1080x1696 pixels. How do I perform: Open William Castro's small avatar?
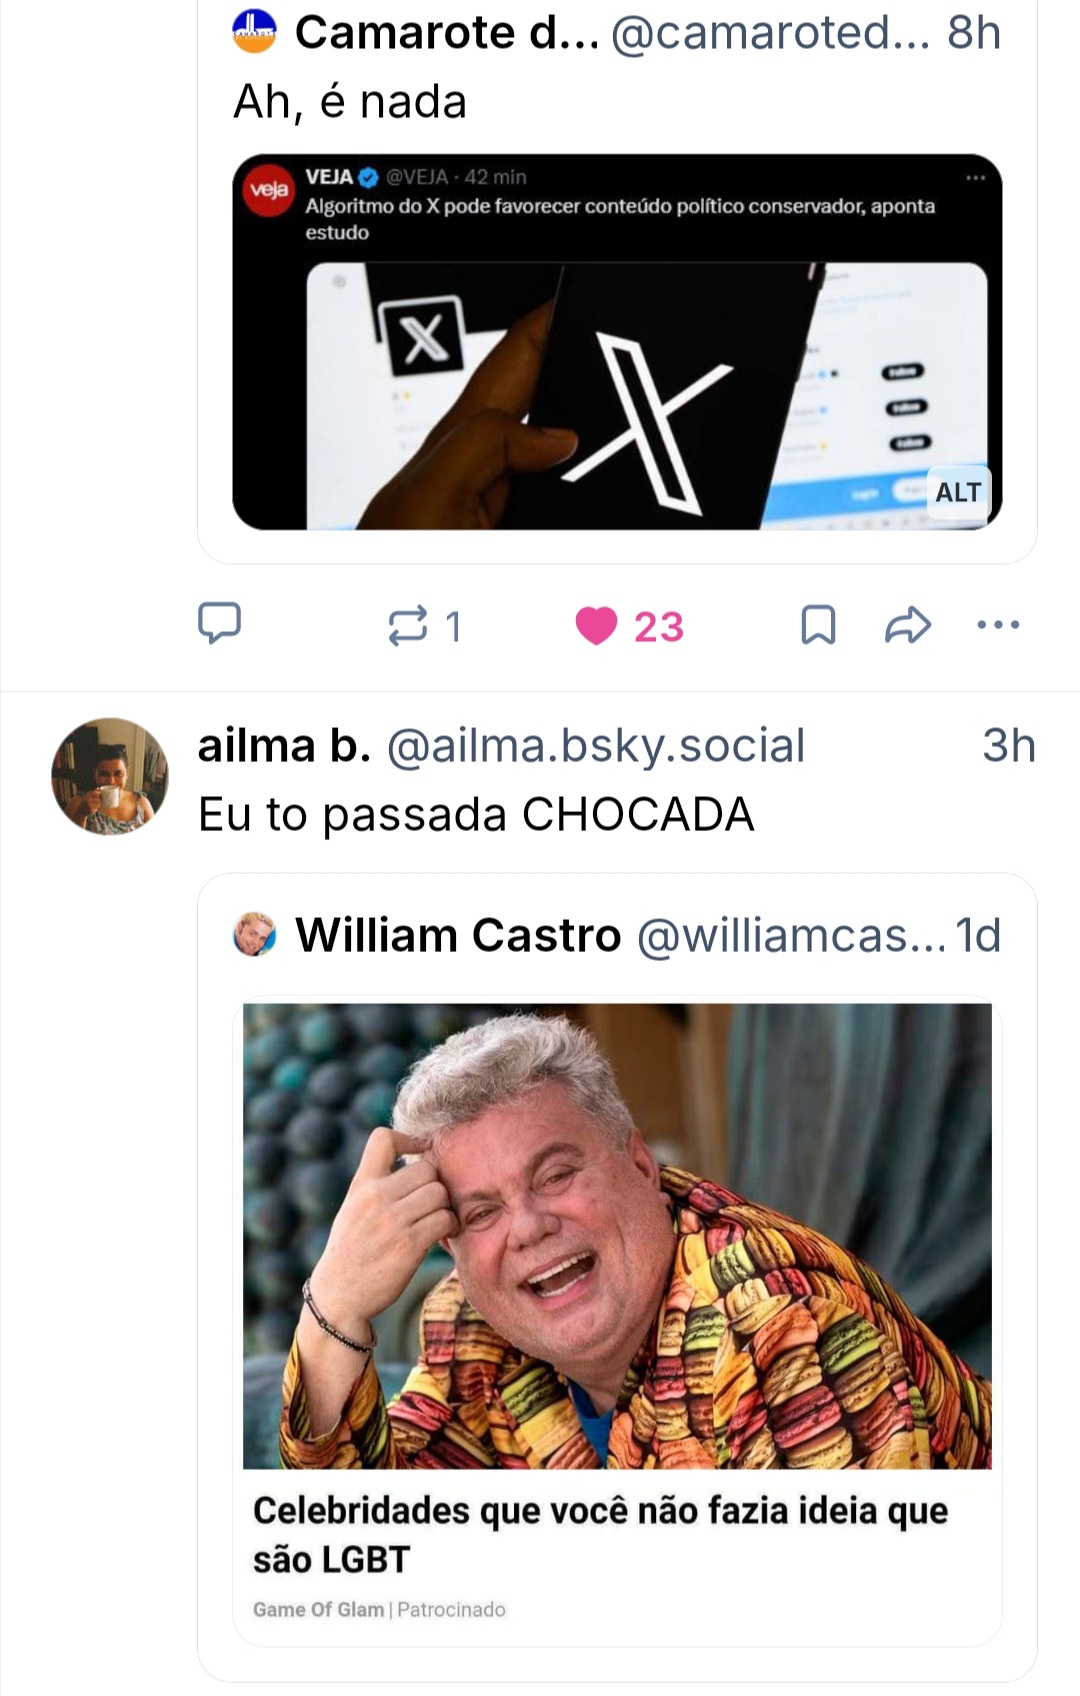254,934
